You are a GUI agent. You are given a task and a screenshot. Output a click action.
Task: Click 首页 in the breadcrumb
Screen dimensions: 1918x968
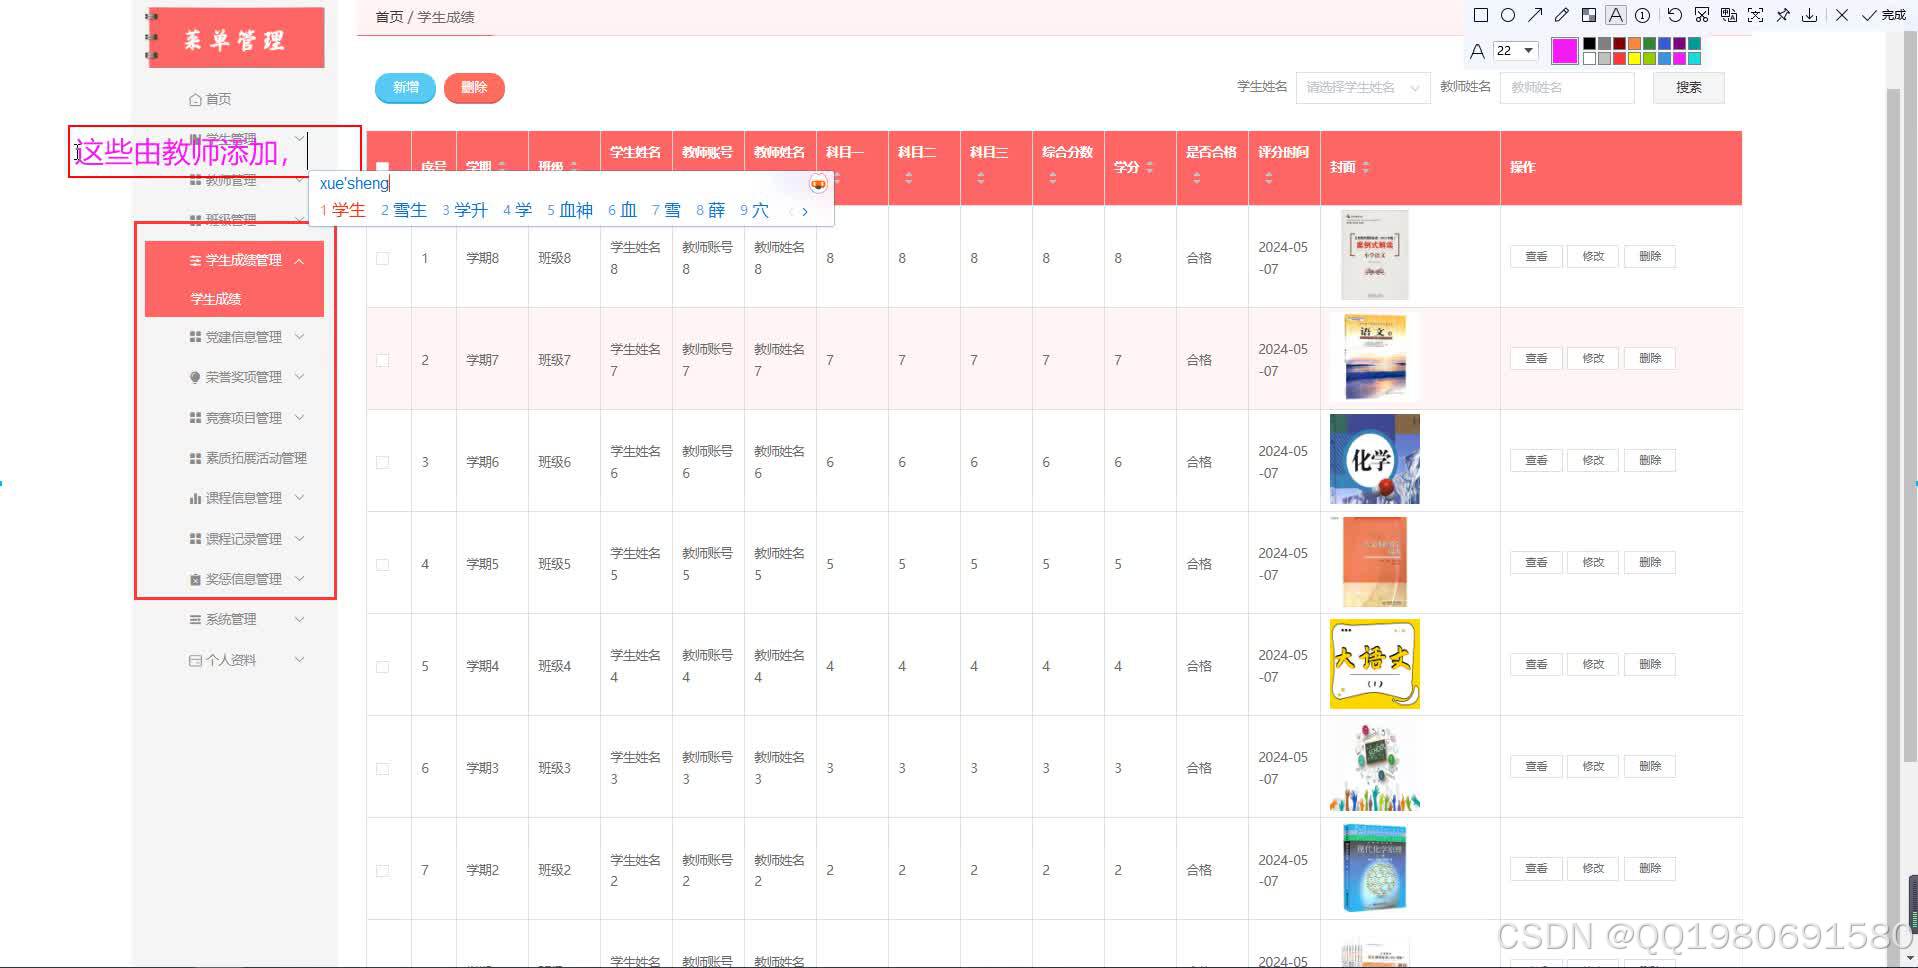pyautogui.click(x=389, y=17)
